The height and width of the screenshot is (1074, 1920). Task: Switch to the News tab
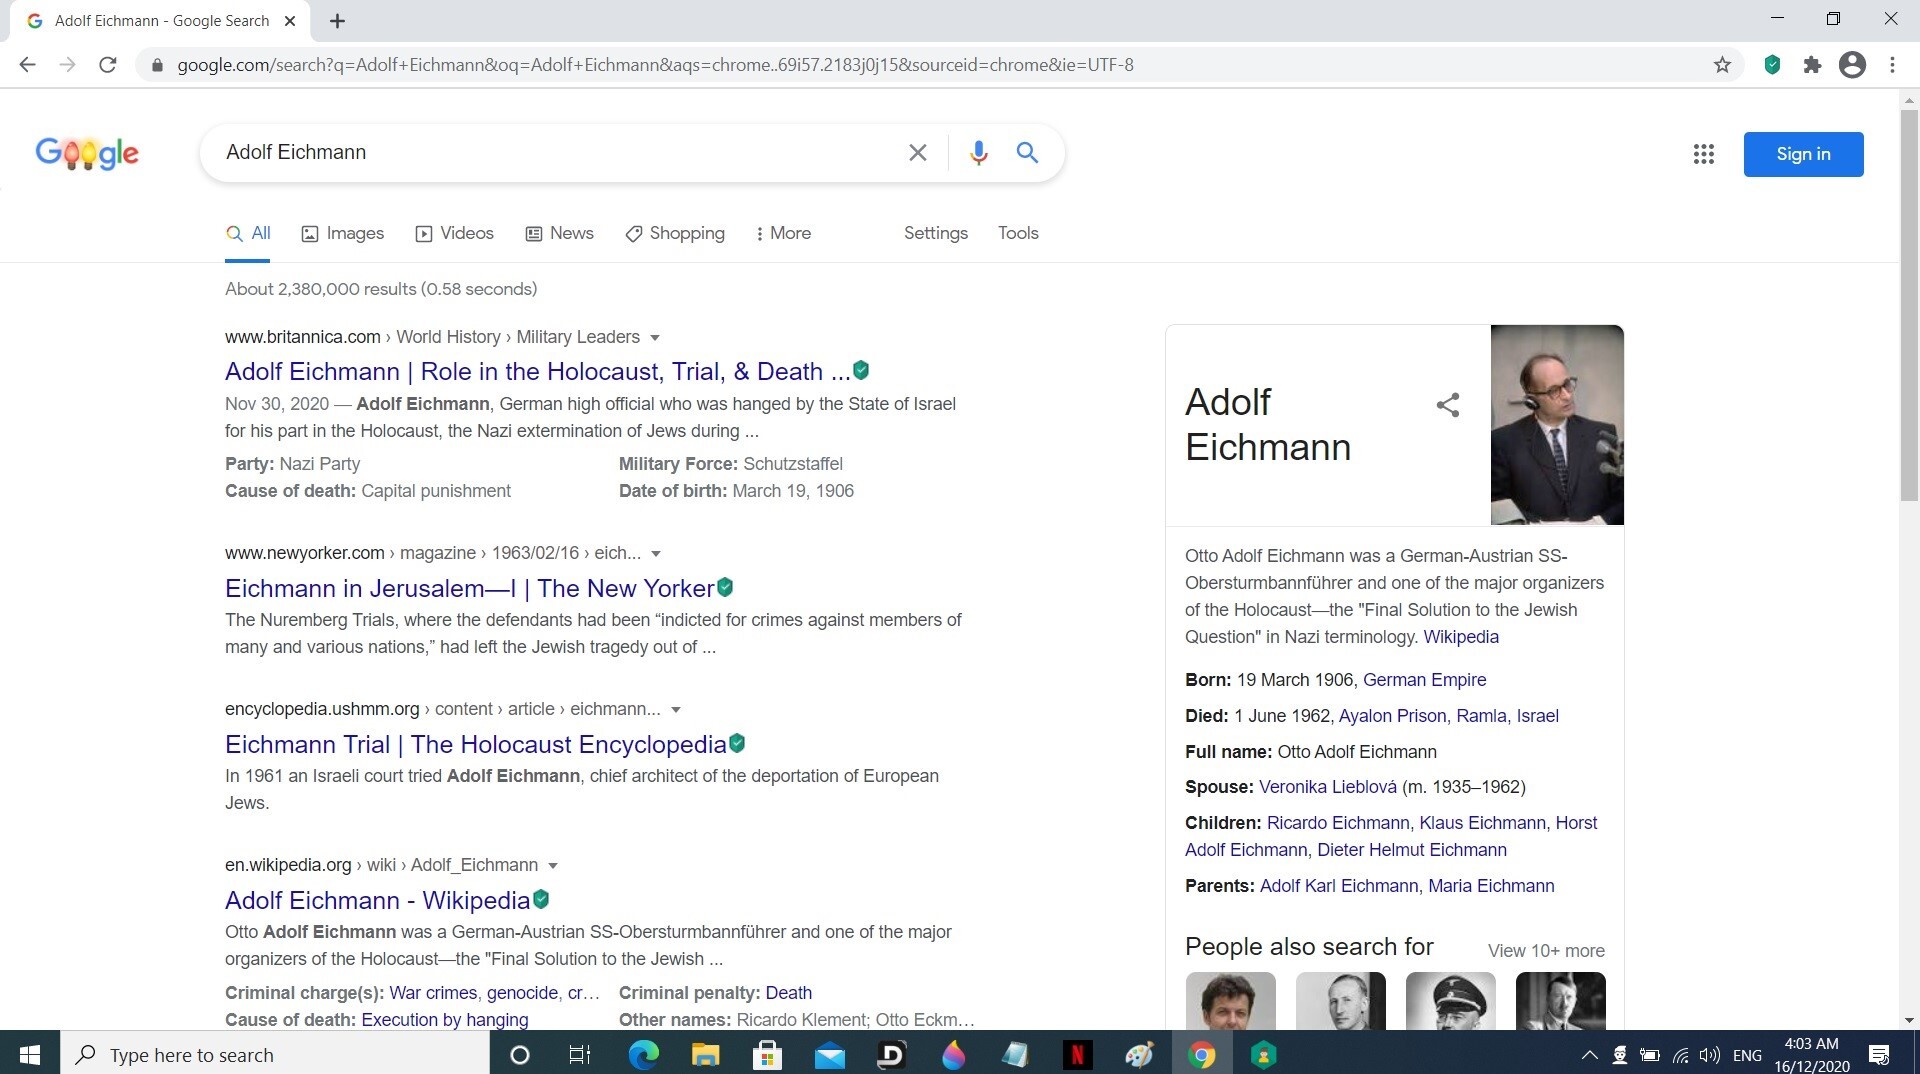coord(559,233)
